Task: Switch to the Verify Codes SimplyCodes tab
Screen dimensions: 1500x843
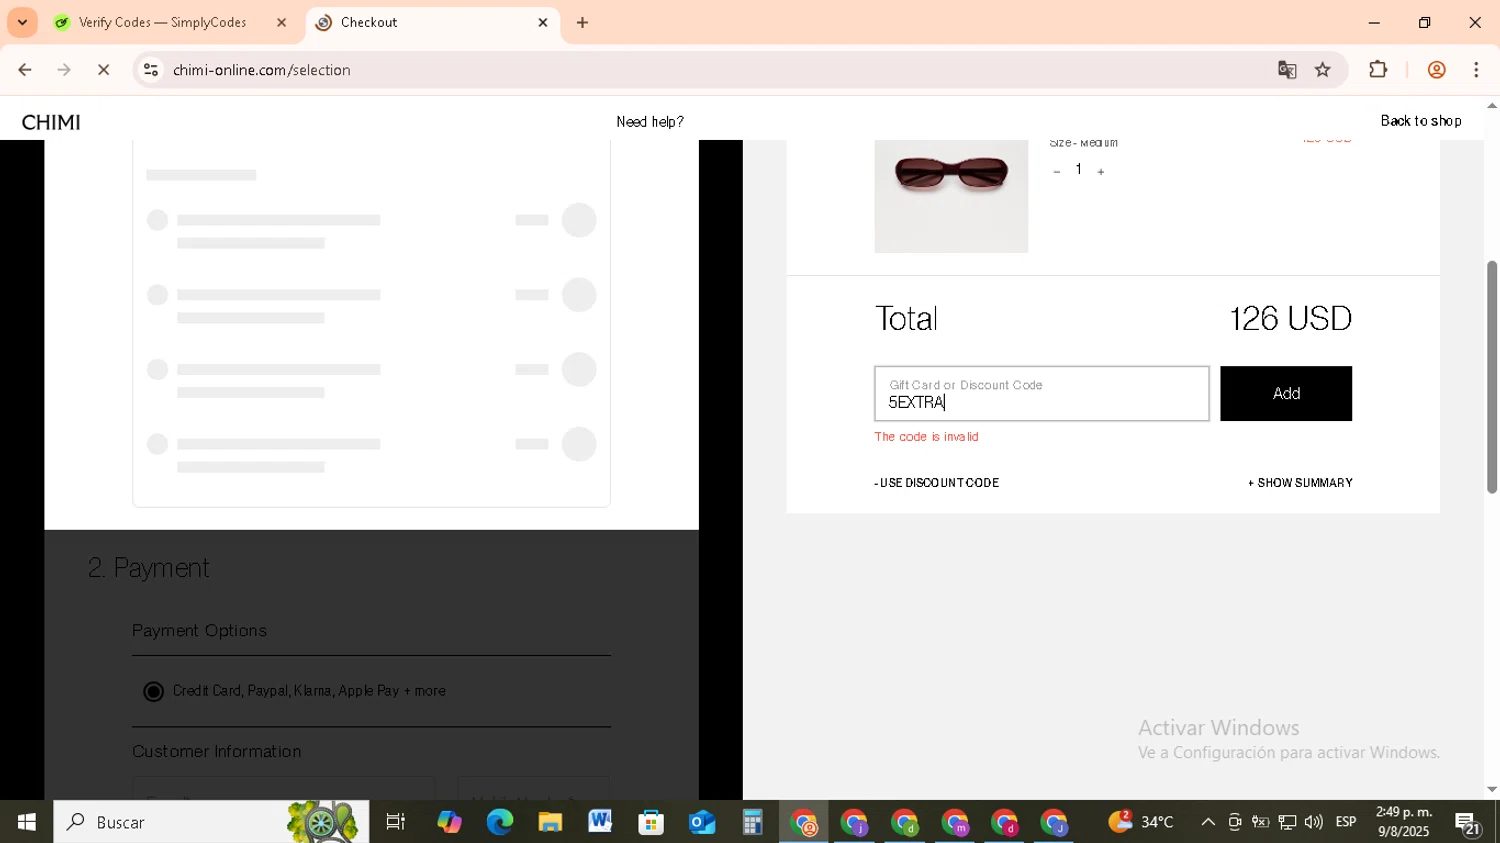Action: point(163,22)
